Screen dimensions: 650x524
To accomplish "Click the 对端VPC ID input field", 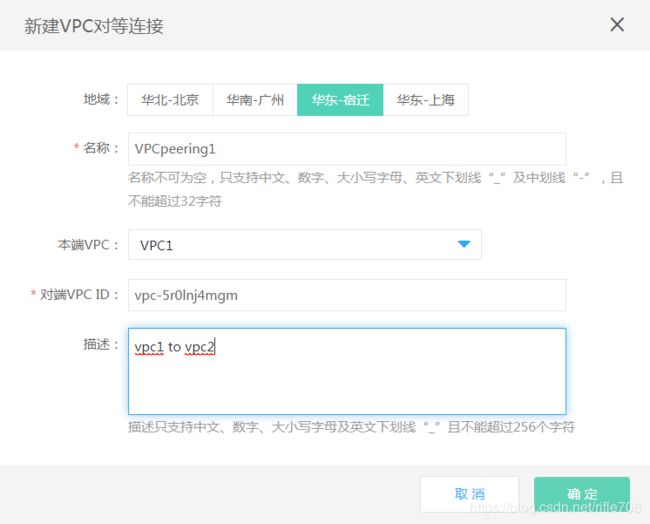I will pos(347,295).
